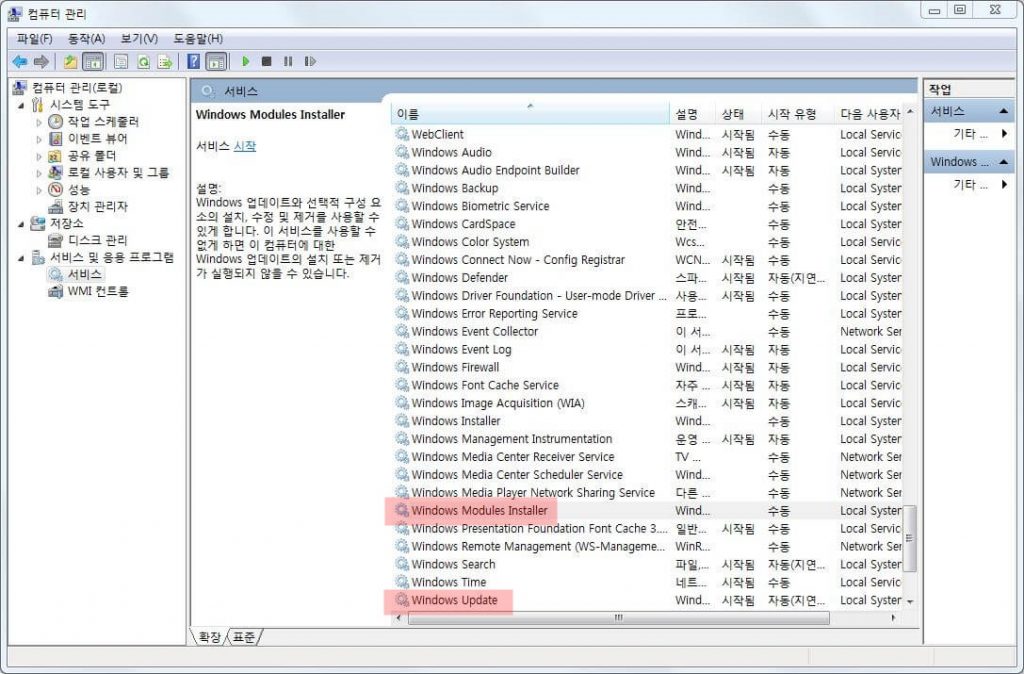Expand the 작업 스케줄러 node arrow
Image resolution: width=1024 pixels, height=674 pixels.
coord(39,122)
